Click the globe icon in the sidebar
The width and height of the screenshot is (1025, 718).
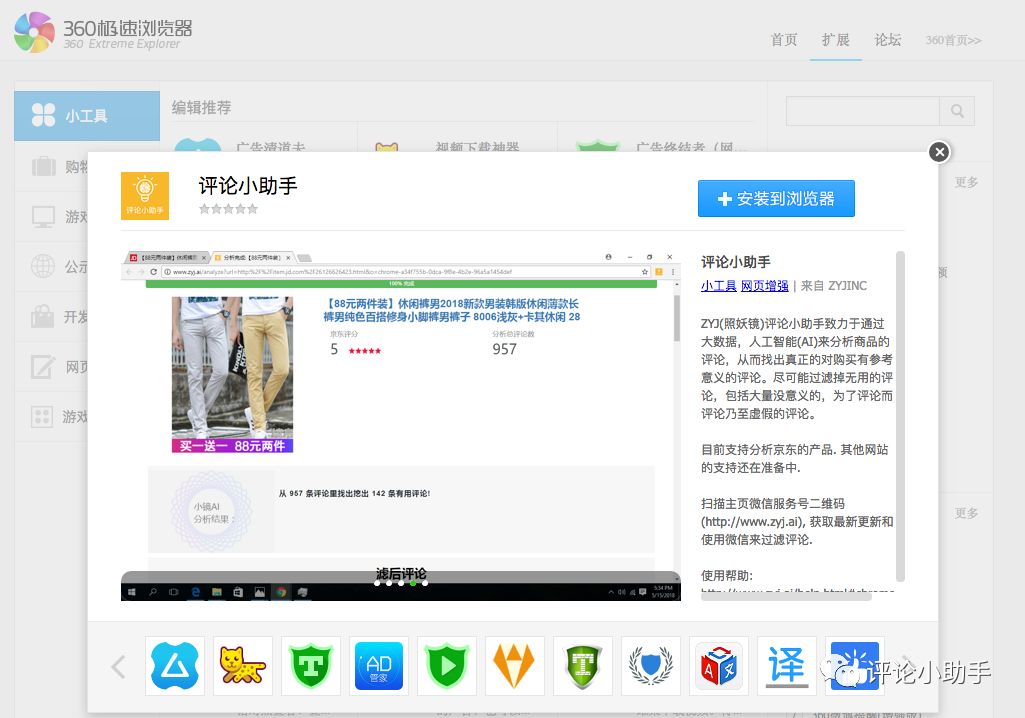click(x=43, y=266)
